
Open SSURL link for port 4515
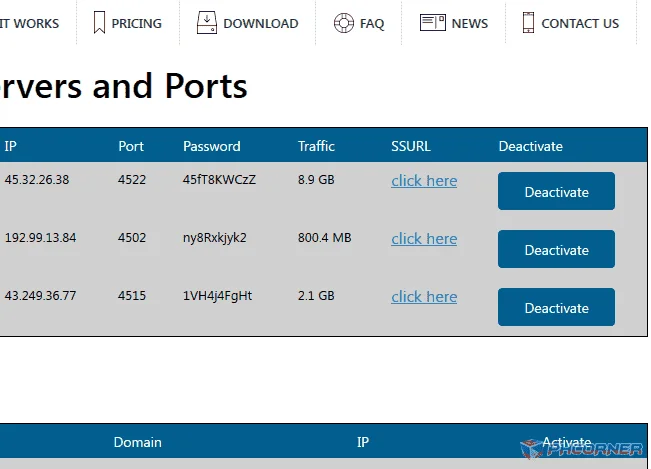point(424,297)
